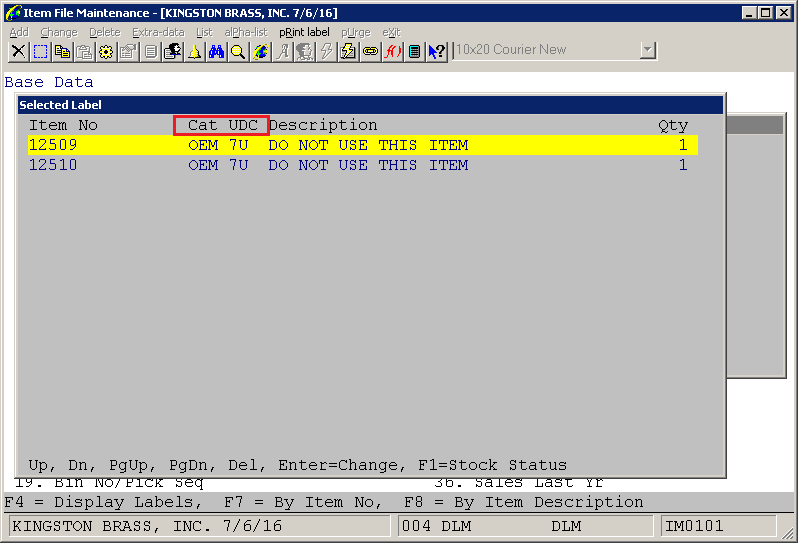
Task: Select item number 12509
Action: 53,145
